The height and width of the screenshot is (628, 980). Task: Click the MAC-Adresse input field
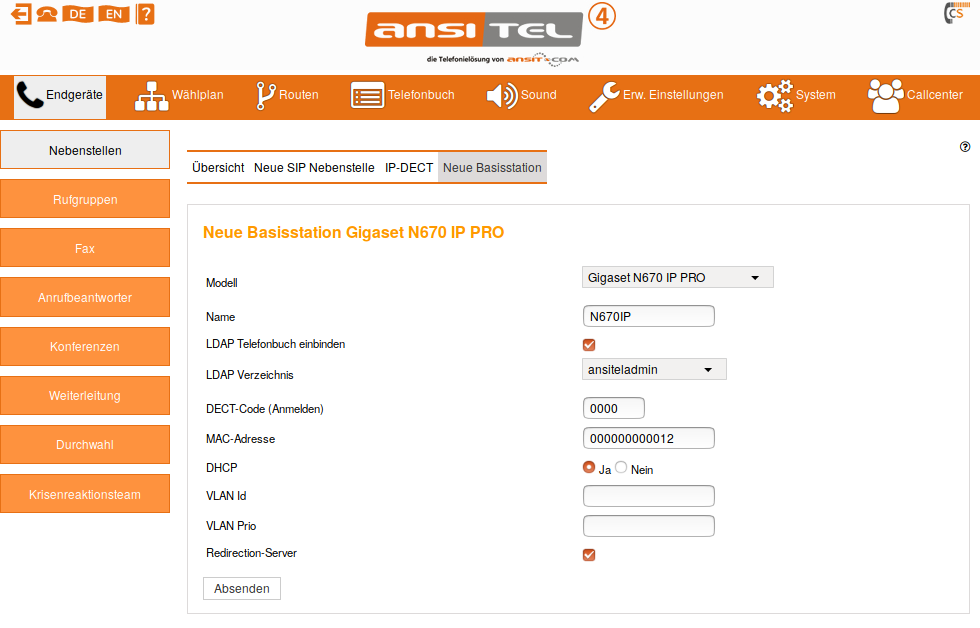(648, 438)
